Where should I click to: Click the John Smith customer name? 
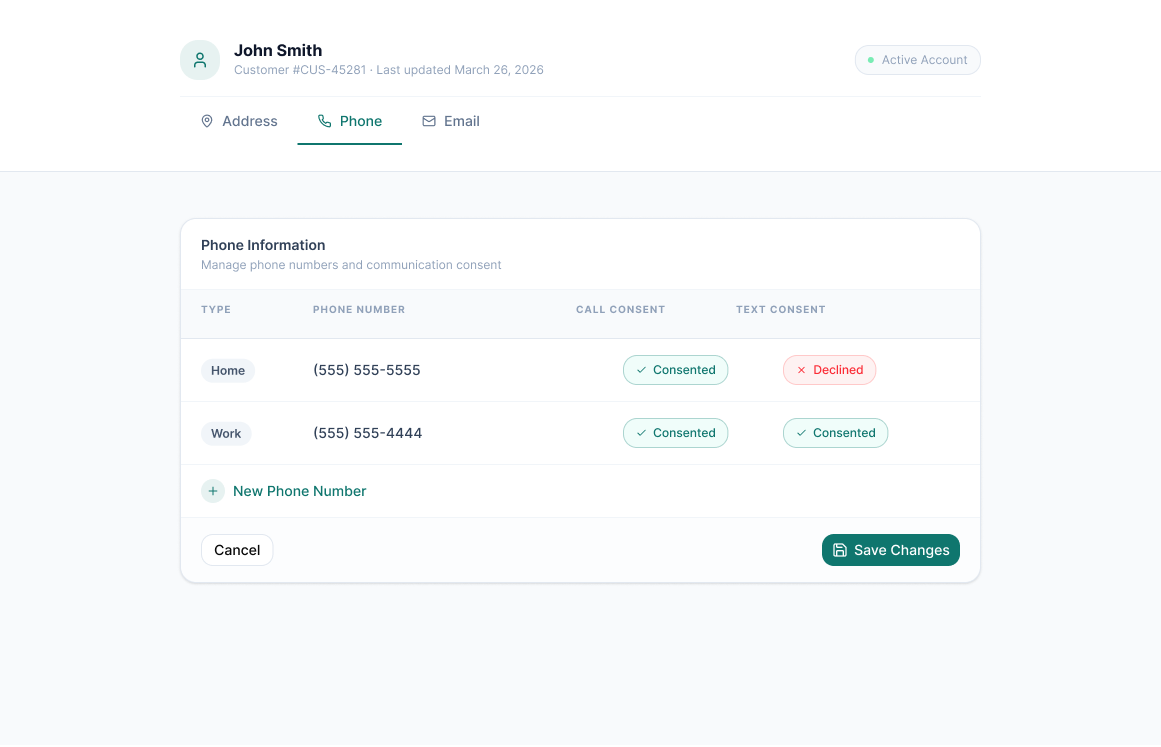[278, 50]
